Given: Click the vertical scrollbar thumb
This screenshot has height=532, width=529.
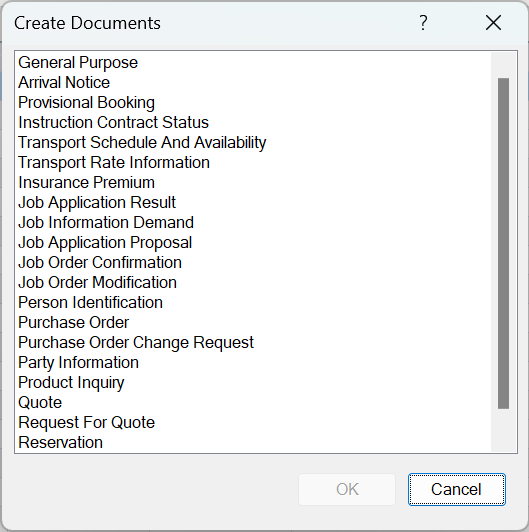Looking at the screenshot, I should pos(503,243).
